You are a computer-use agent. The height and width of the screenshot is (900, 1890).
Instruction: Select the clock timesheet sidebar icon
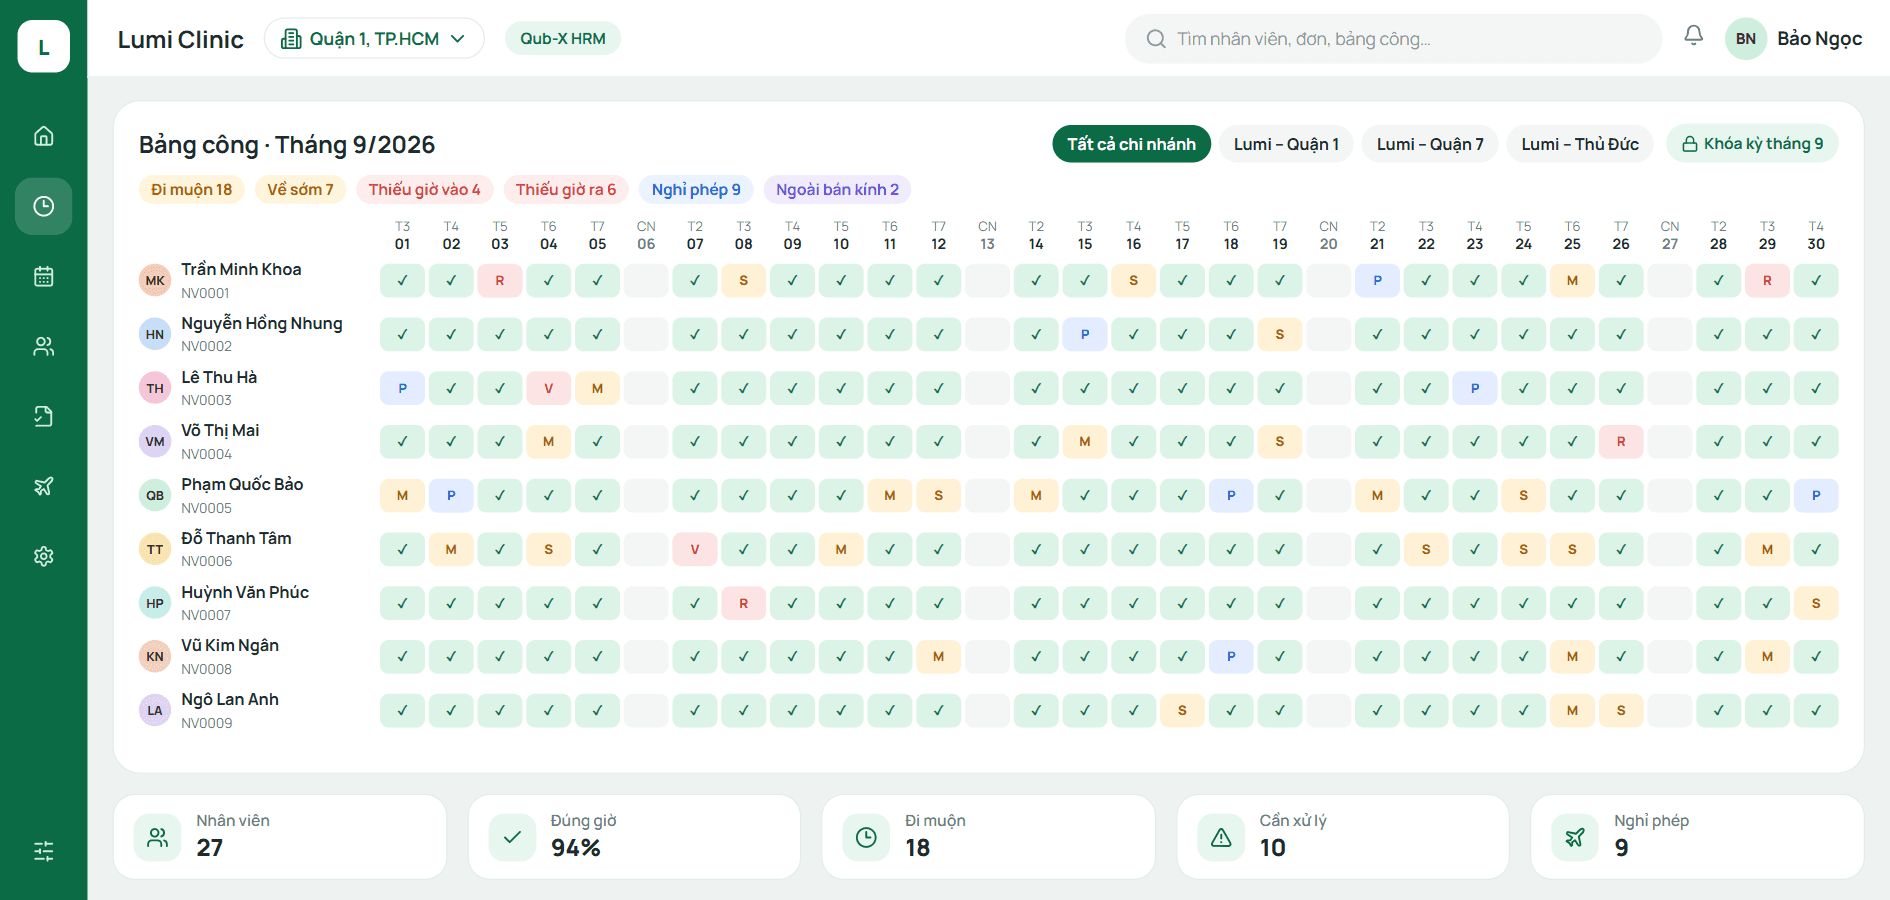tap(43, 206)
